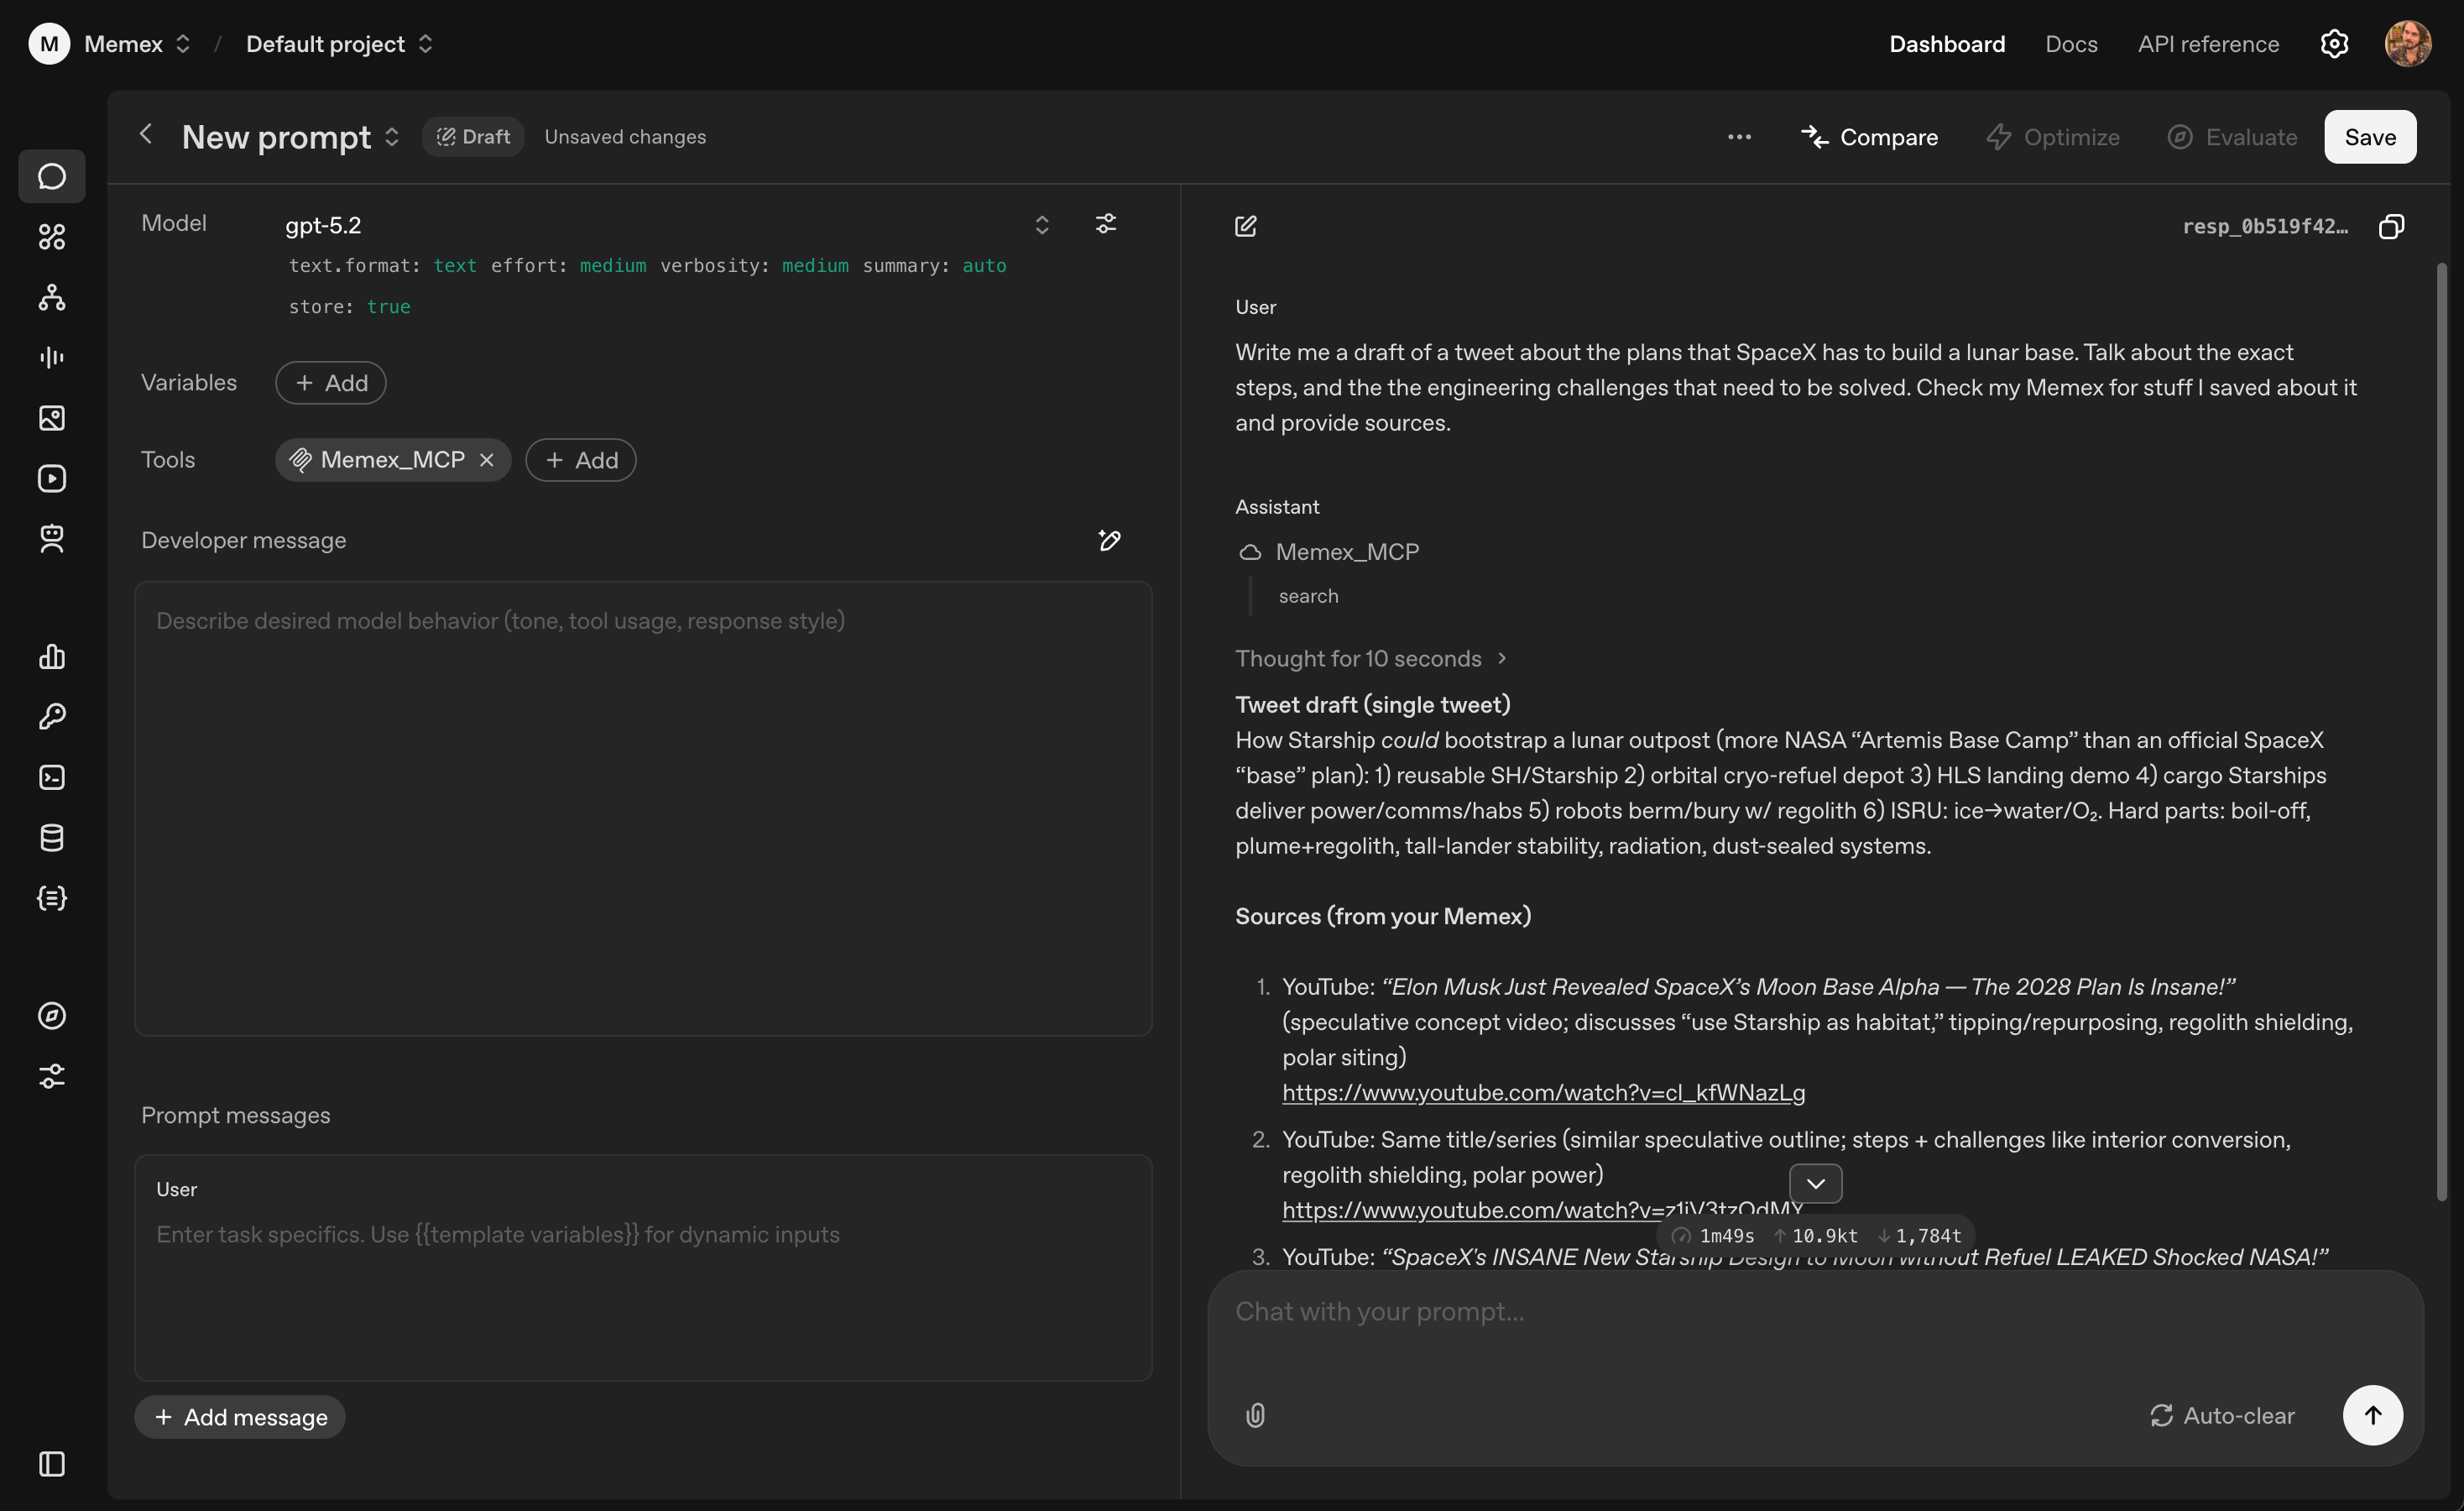Screen dimensions: 2464x1511
Task: Save the prompt
Action: tap(2370, 137)
